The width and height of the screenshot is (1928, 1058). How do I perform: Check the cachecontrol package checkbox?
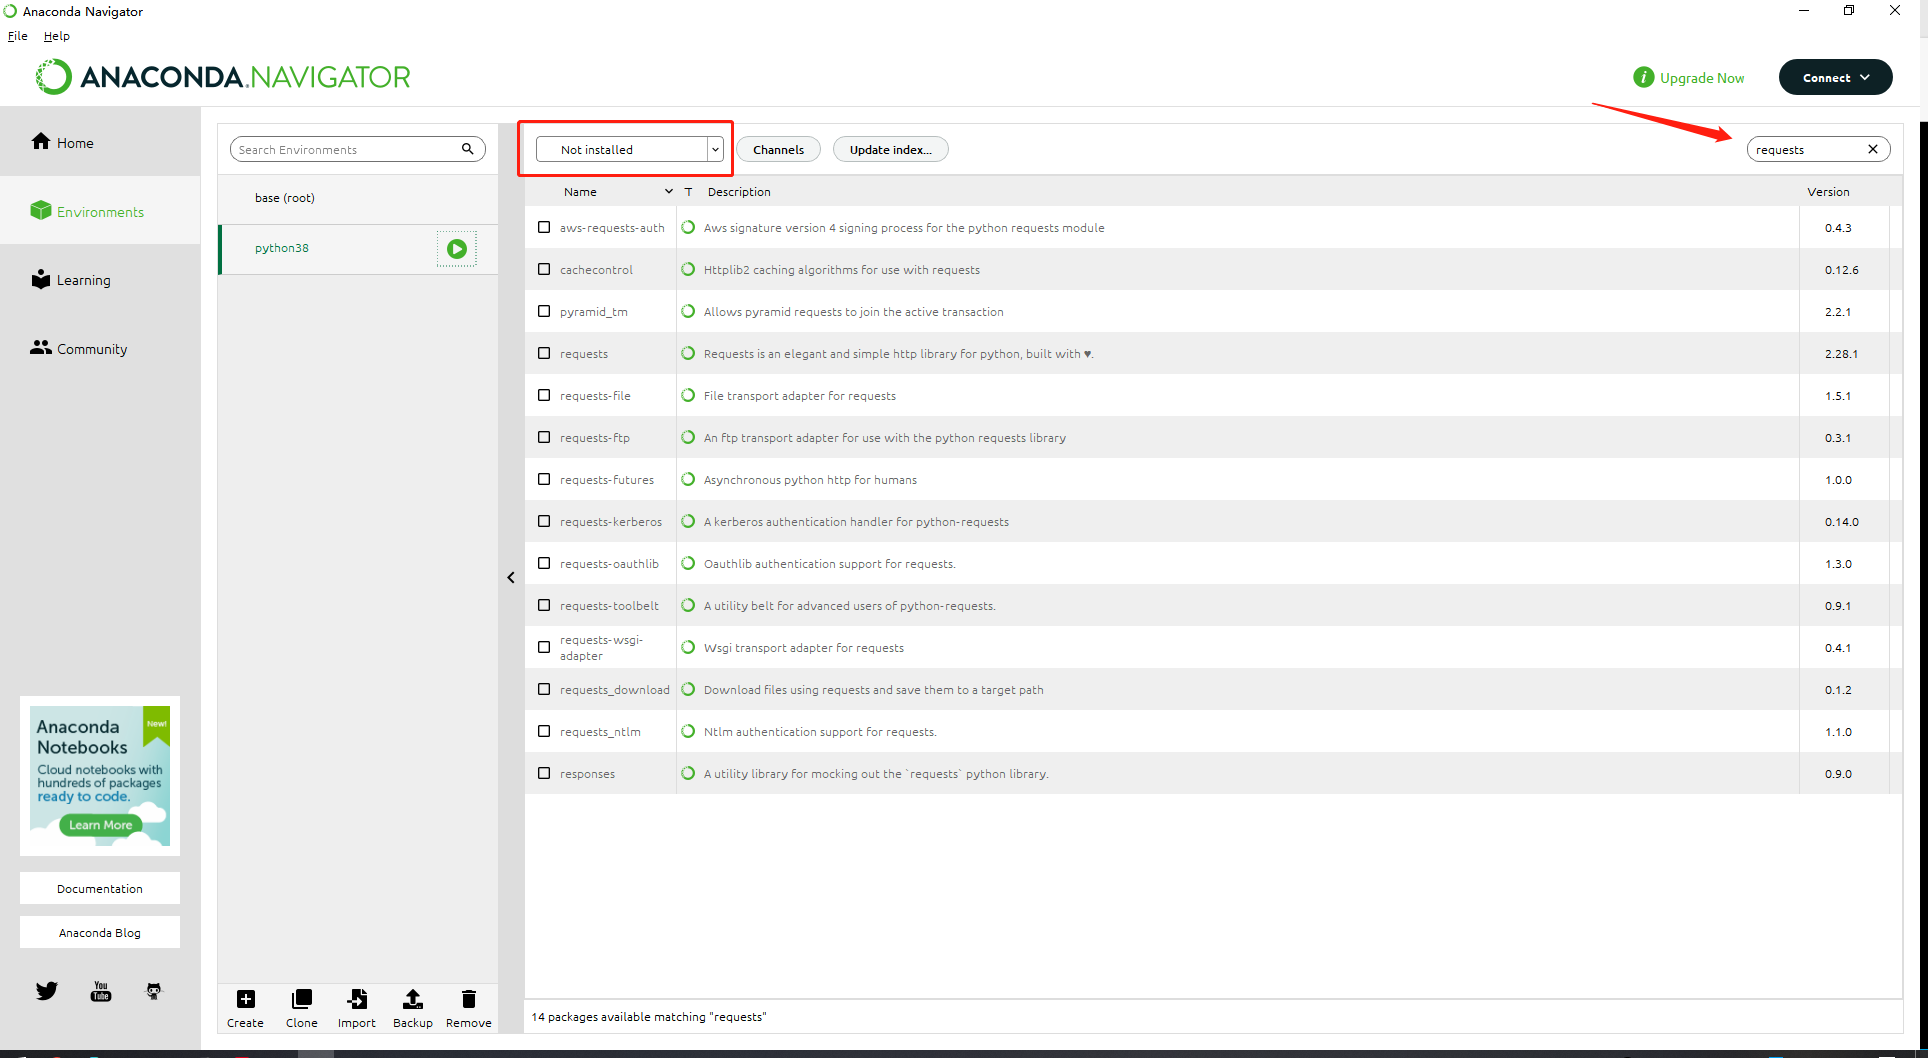tap(544, 269)
